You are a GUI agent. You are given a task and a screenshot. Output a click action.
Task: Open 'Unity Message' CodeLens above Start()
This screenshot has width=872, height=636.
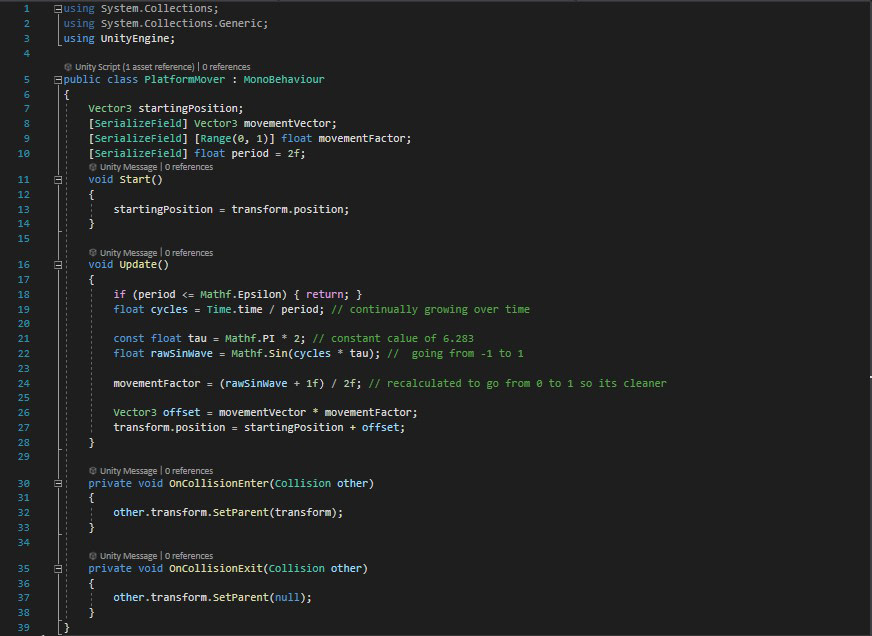pyautogui.click(x=128, y=167)
